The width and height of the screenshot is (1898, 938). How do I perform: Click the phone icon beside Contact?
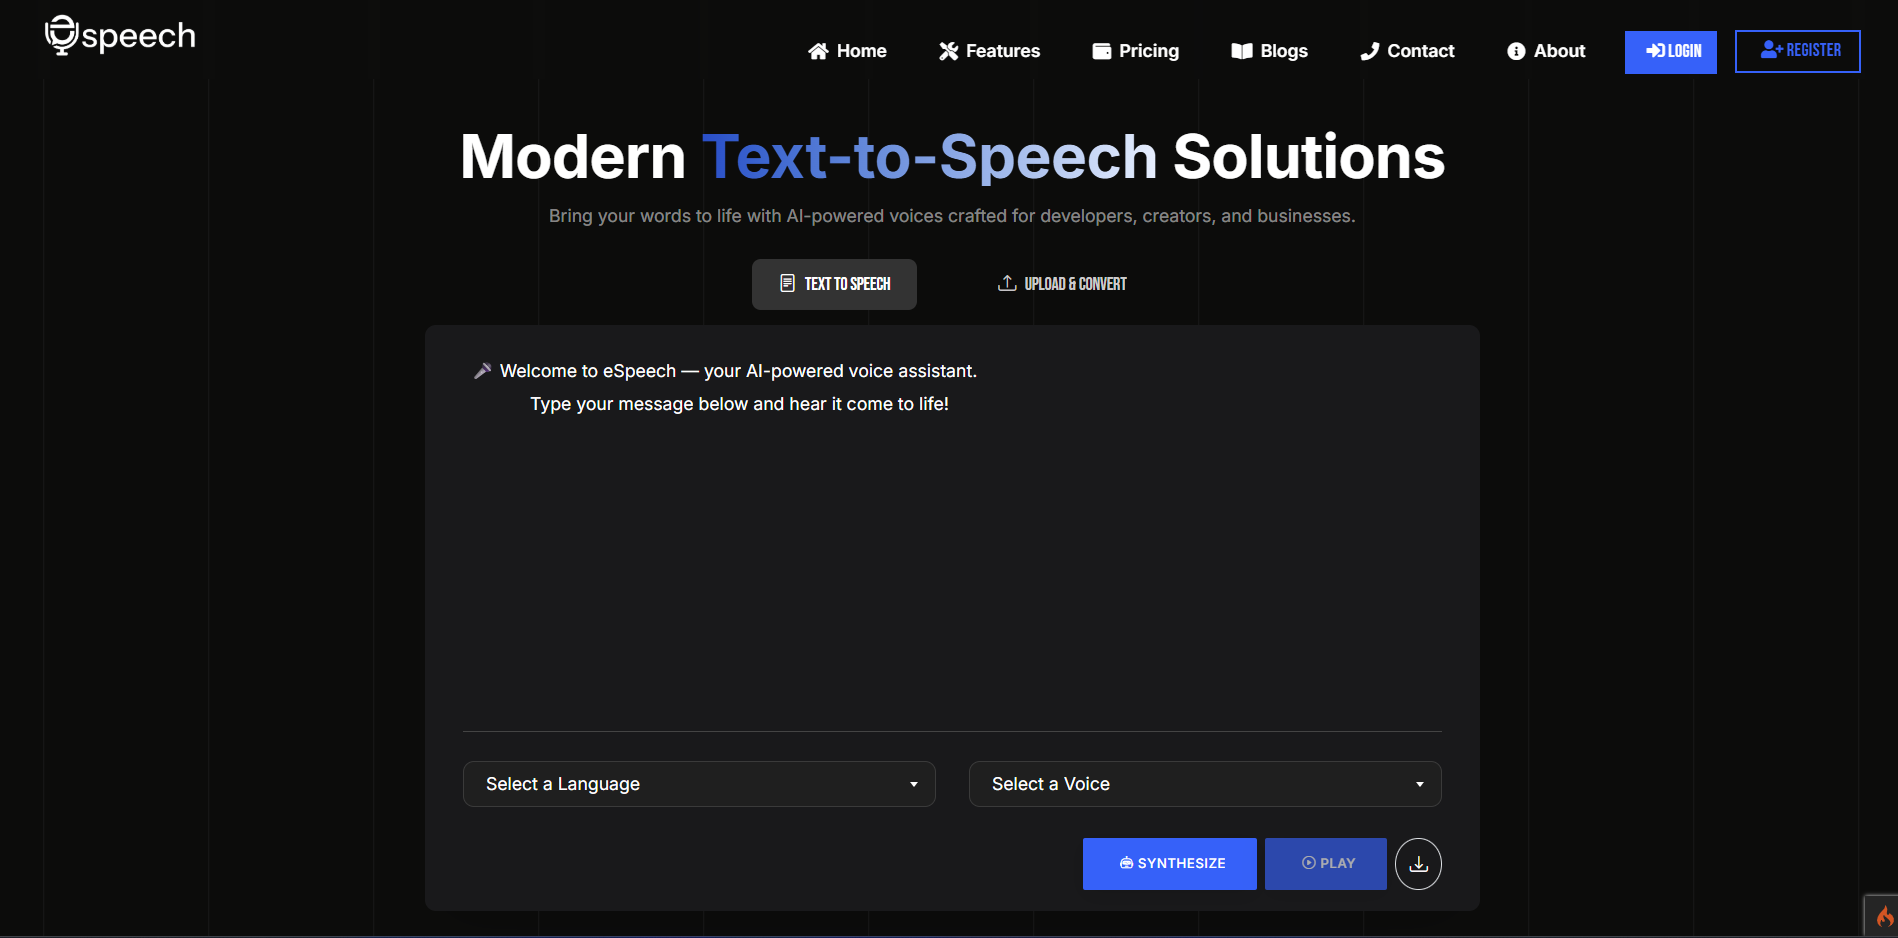coord(1369,51)
